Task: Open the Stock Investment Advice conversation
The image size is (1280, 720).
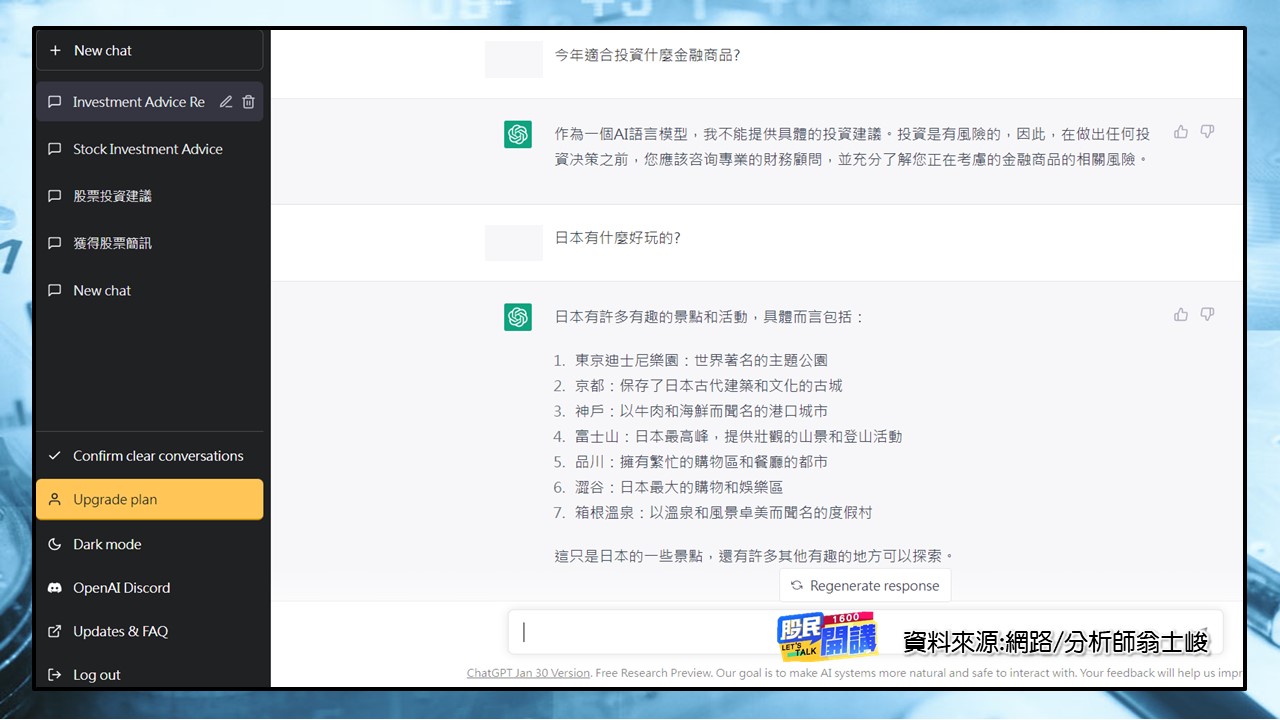Action: 147,149
